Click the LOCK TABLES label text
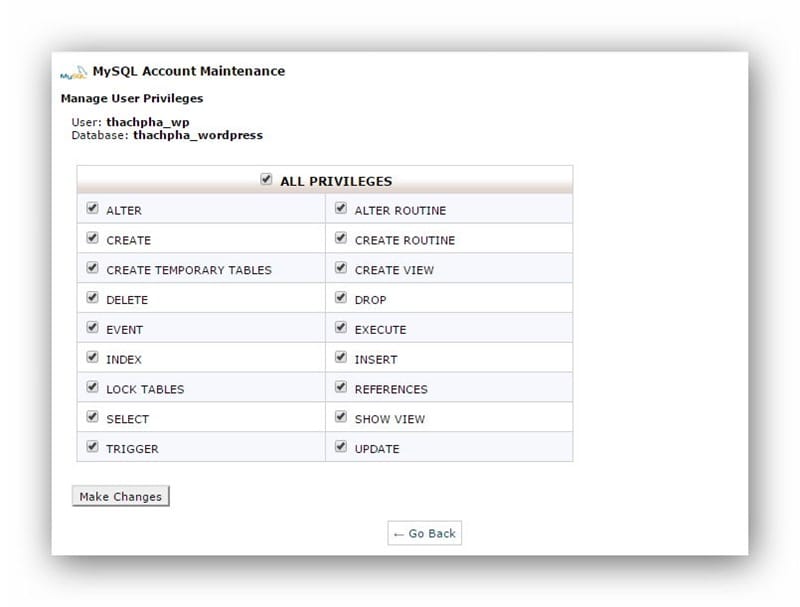 click(x=145, y=390)
